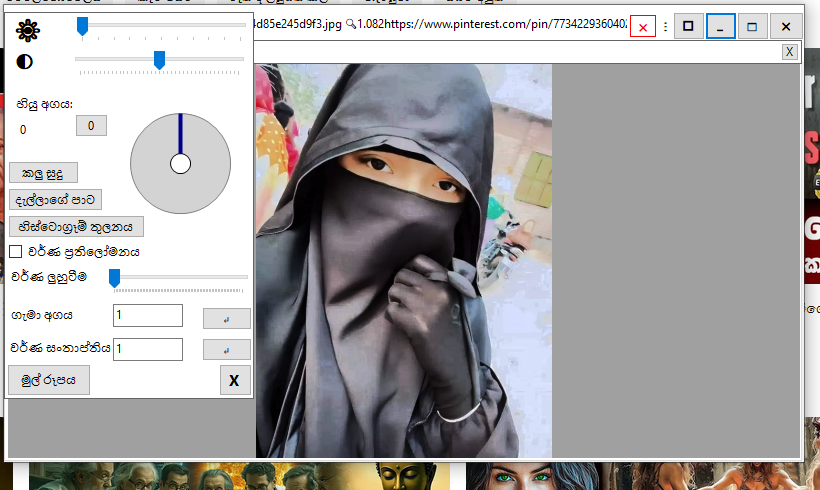This screenshot has height=490, width=820.
Task: Click the brightness slider handle
Action: pyautogui.click(x=82, y=26)
